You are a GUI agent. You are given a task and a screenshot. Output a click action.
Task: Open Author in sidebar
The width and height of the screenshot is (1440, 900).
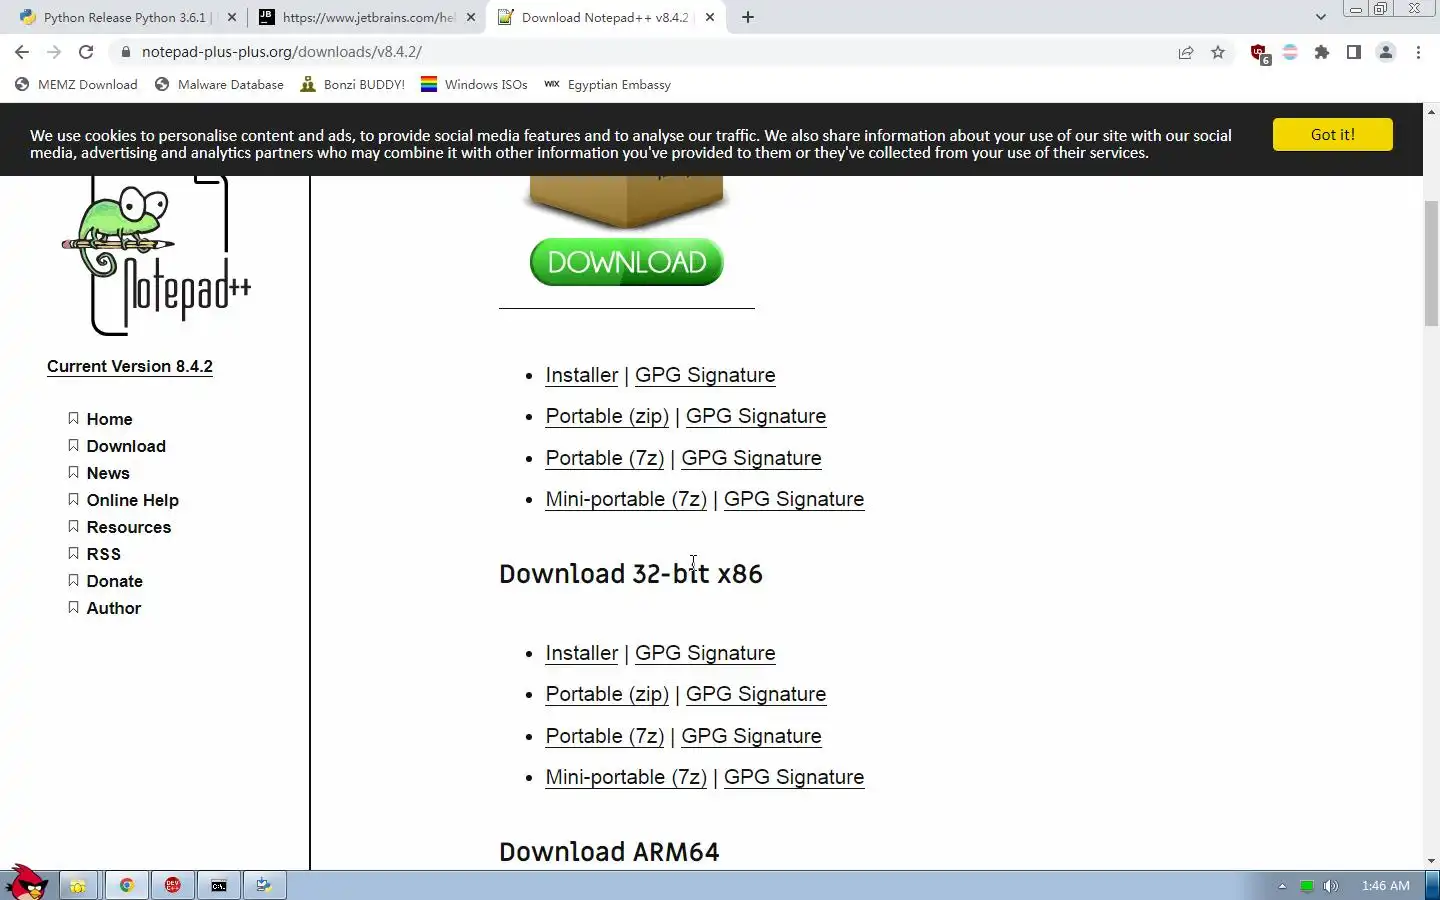(113, 608)
